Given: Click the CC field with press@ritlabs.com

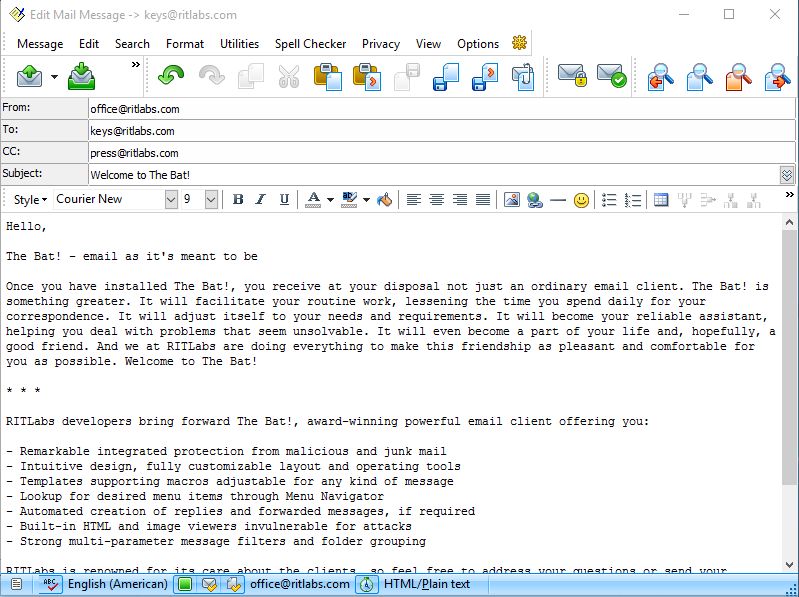Looking at the screenshot, I should (x=441, y=153).
